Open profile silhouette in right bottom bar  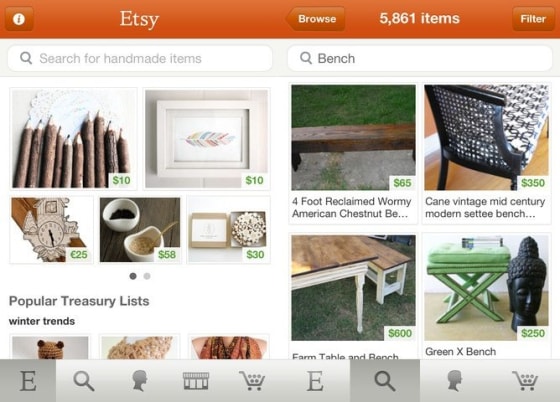[455, 381]
